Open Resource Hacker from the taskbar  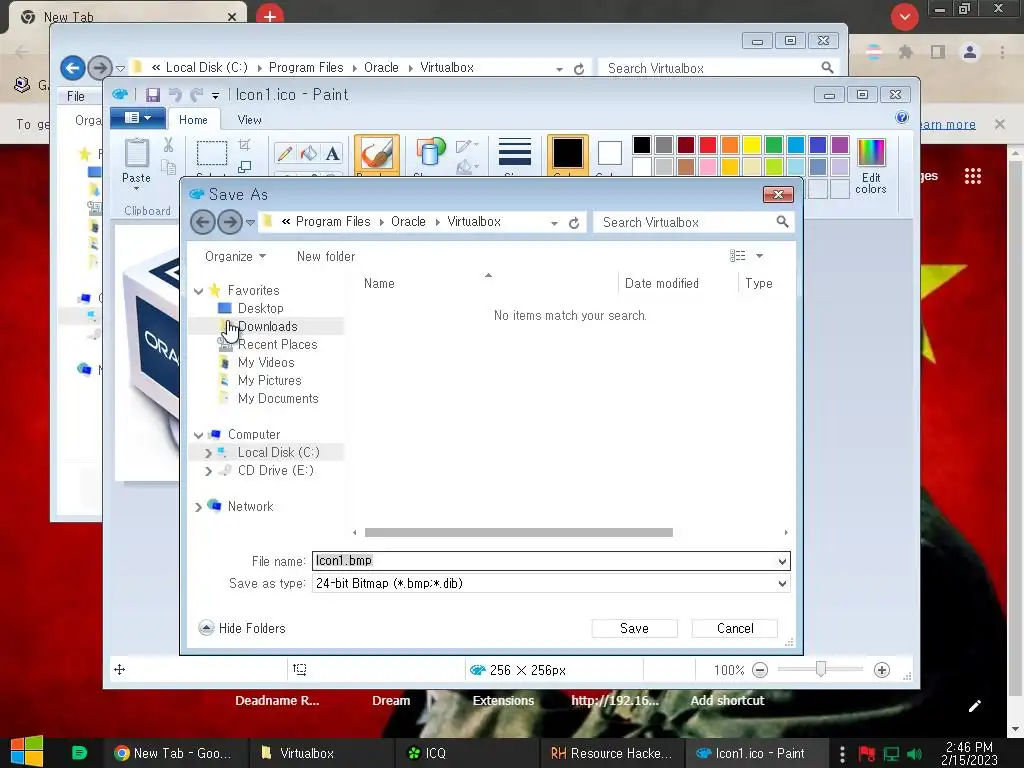(611, 753)
